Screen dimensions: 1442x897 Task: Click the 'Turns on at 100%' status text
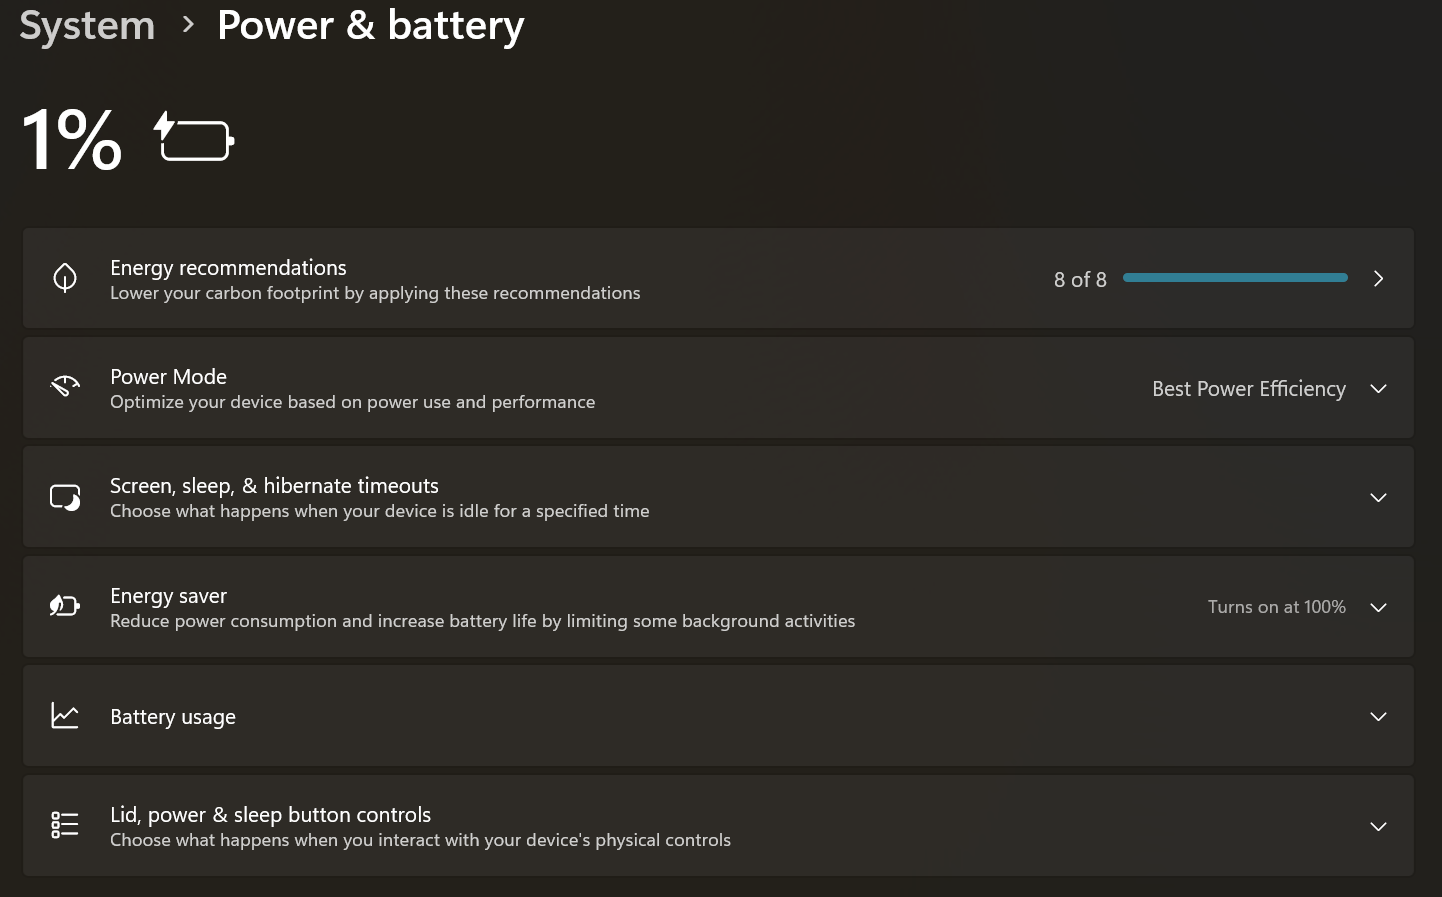pos(1276,607)
